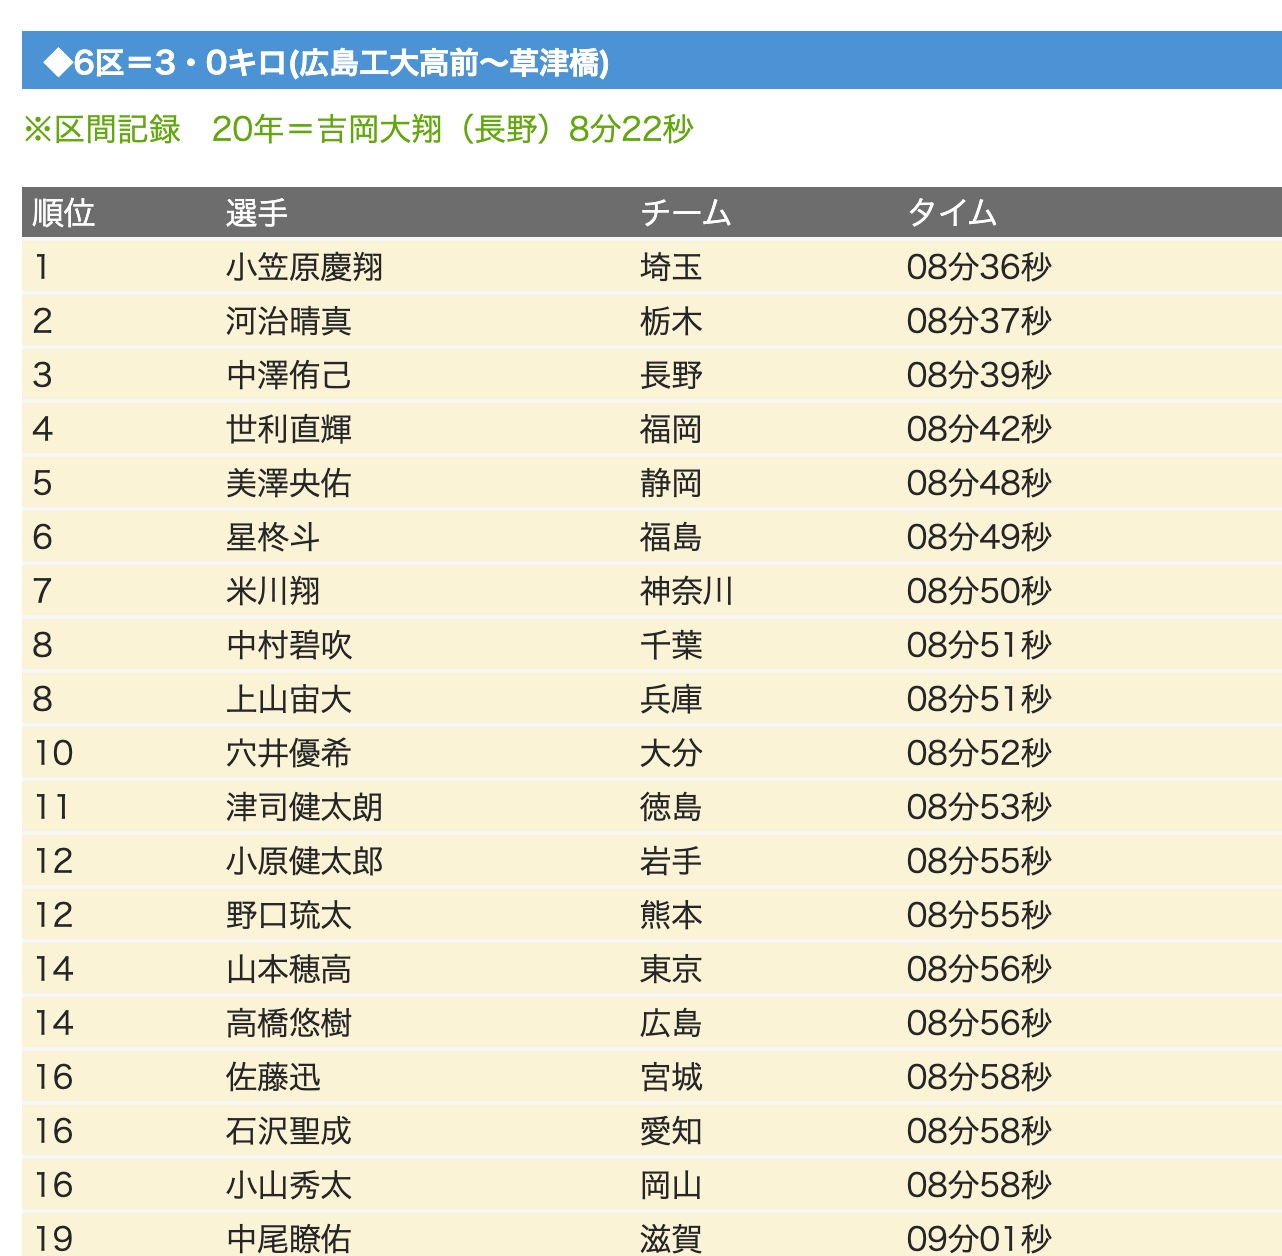The width and height of the screenshot is (1282, 1256).
Task: Click time value 08分36秒
Action: point(979,267)
